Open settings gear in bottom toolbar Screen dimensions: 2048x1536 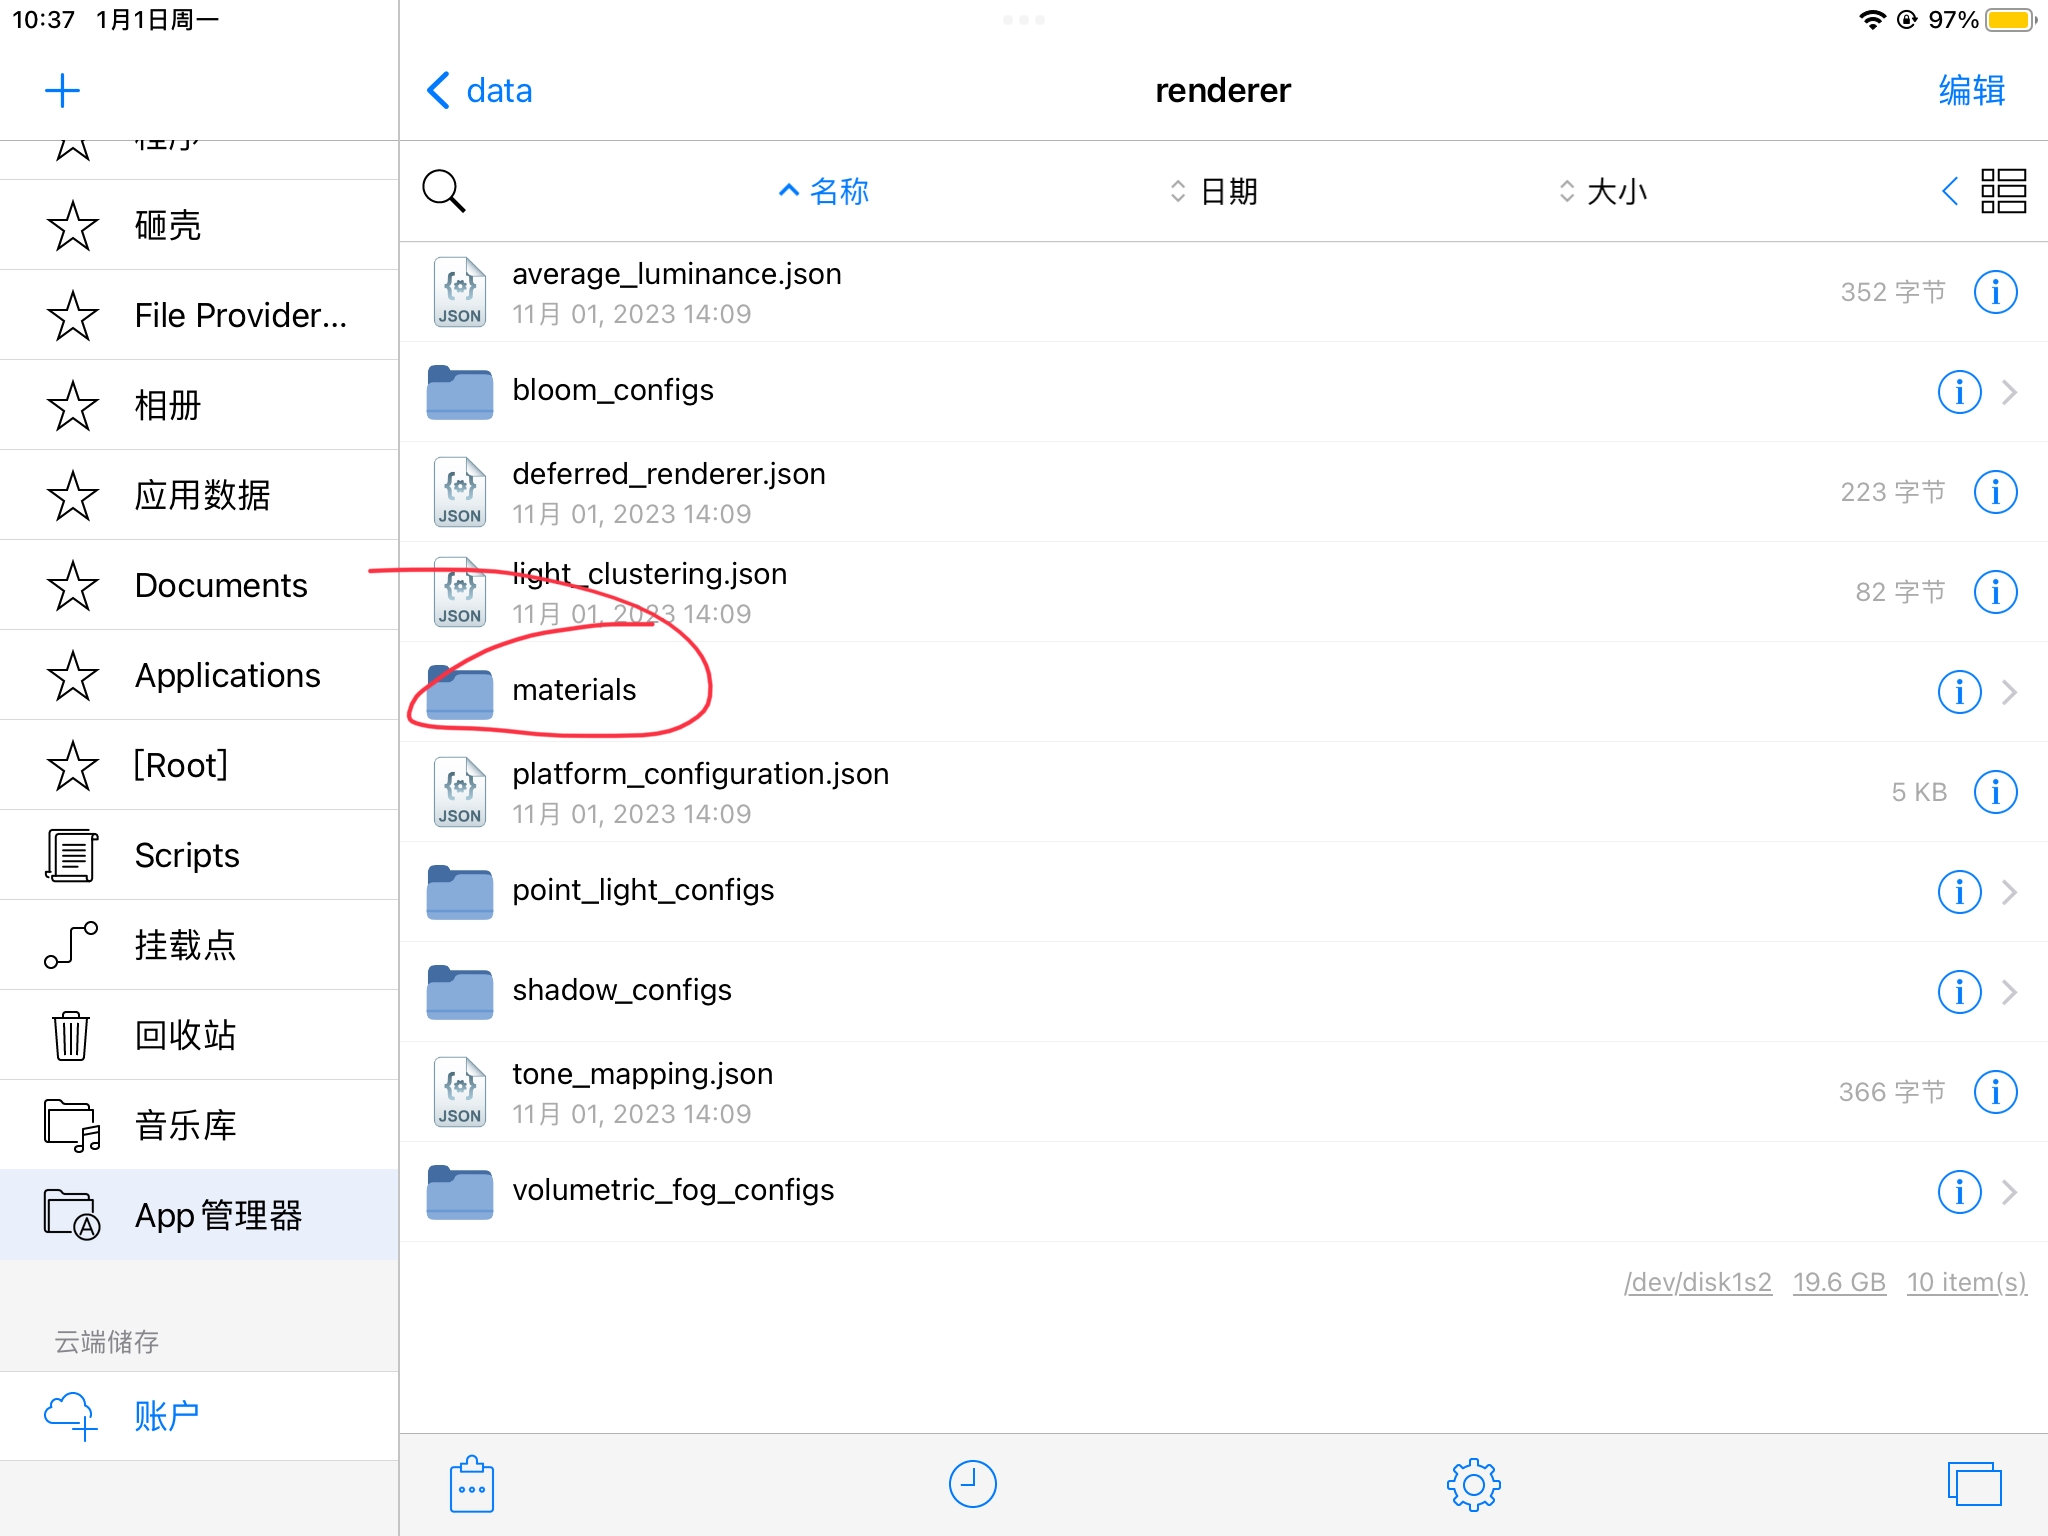pos(1473,1484)
